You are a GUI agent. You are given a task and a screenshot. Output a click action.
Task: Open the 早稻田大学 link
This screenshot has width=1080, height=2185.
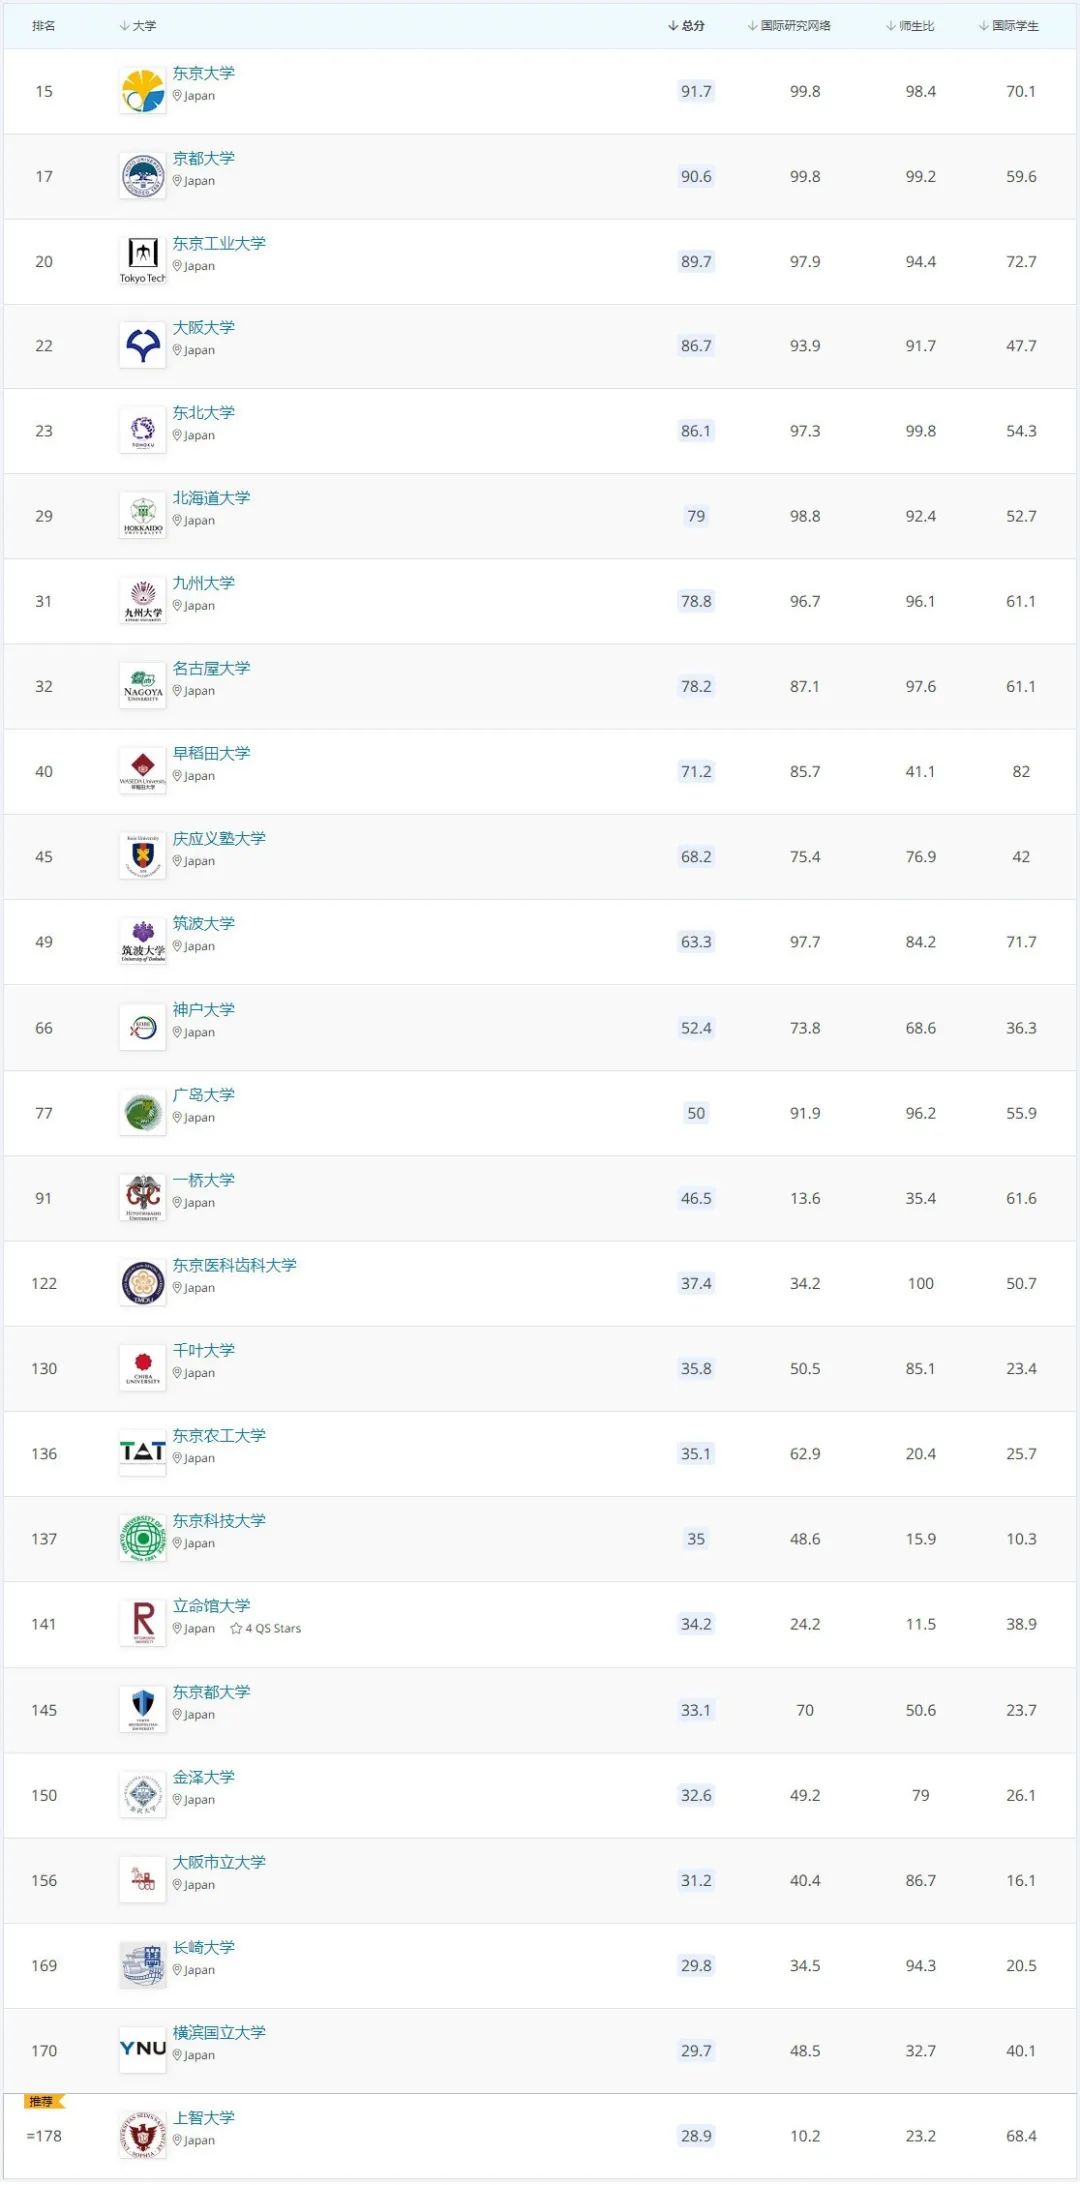(211, 753)
